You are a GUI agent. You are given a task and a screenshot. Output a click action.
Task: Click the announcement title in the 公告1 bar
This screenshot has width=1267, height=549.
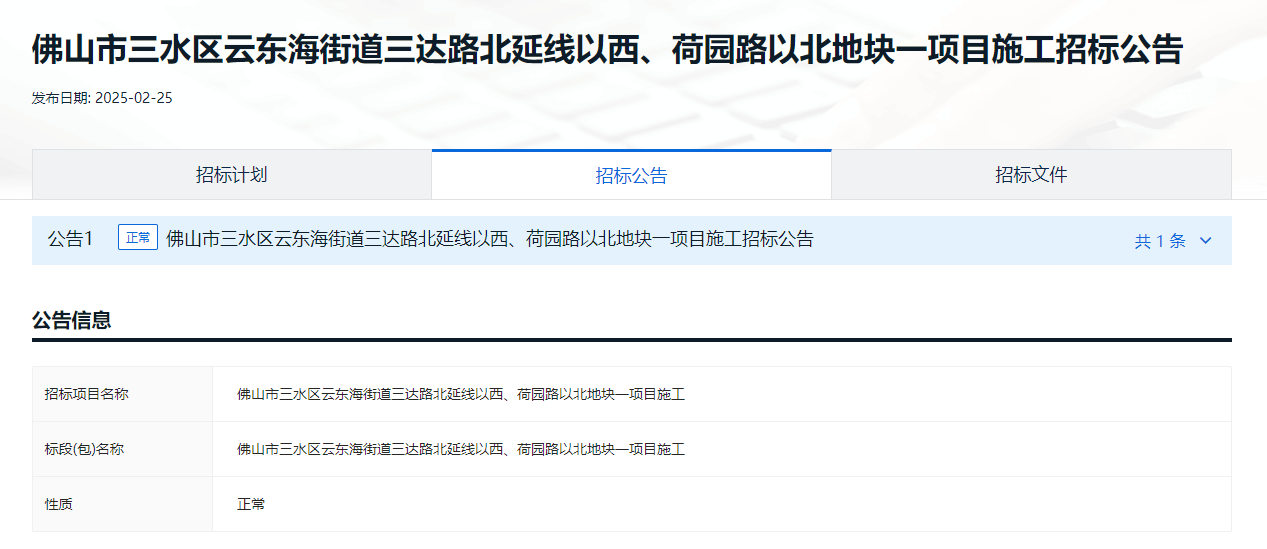click(x=489, y=239)
